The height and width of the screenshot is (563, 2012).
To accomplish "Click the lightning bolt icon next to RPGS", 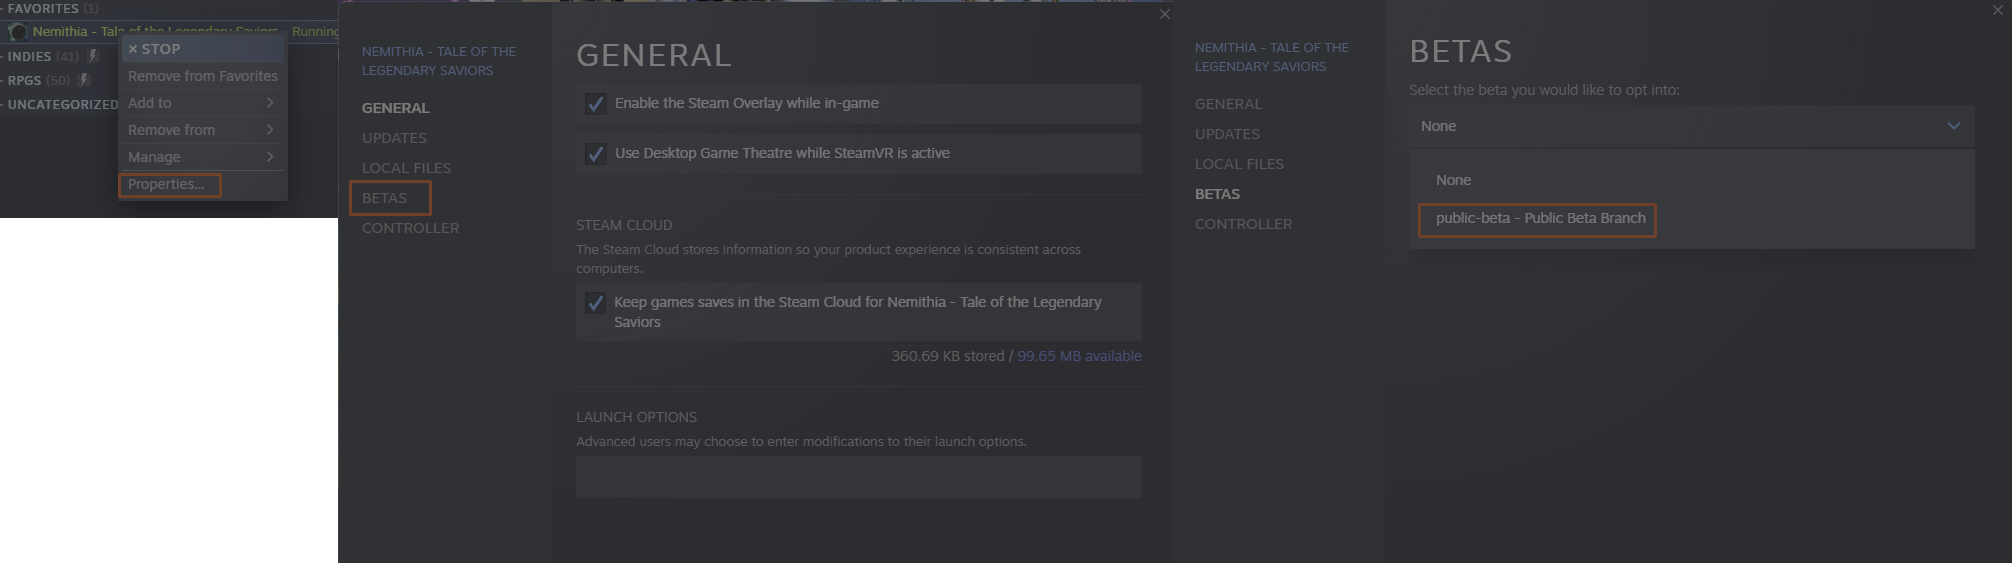I will (84, 80).
